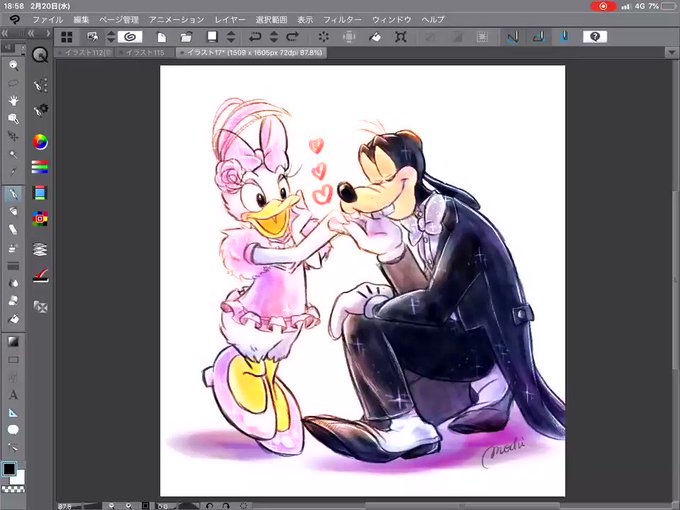The height and width of the screenshot is (510, 680).
Task: Select the Move layer tool
Action: click(x=13, y=137)
